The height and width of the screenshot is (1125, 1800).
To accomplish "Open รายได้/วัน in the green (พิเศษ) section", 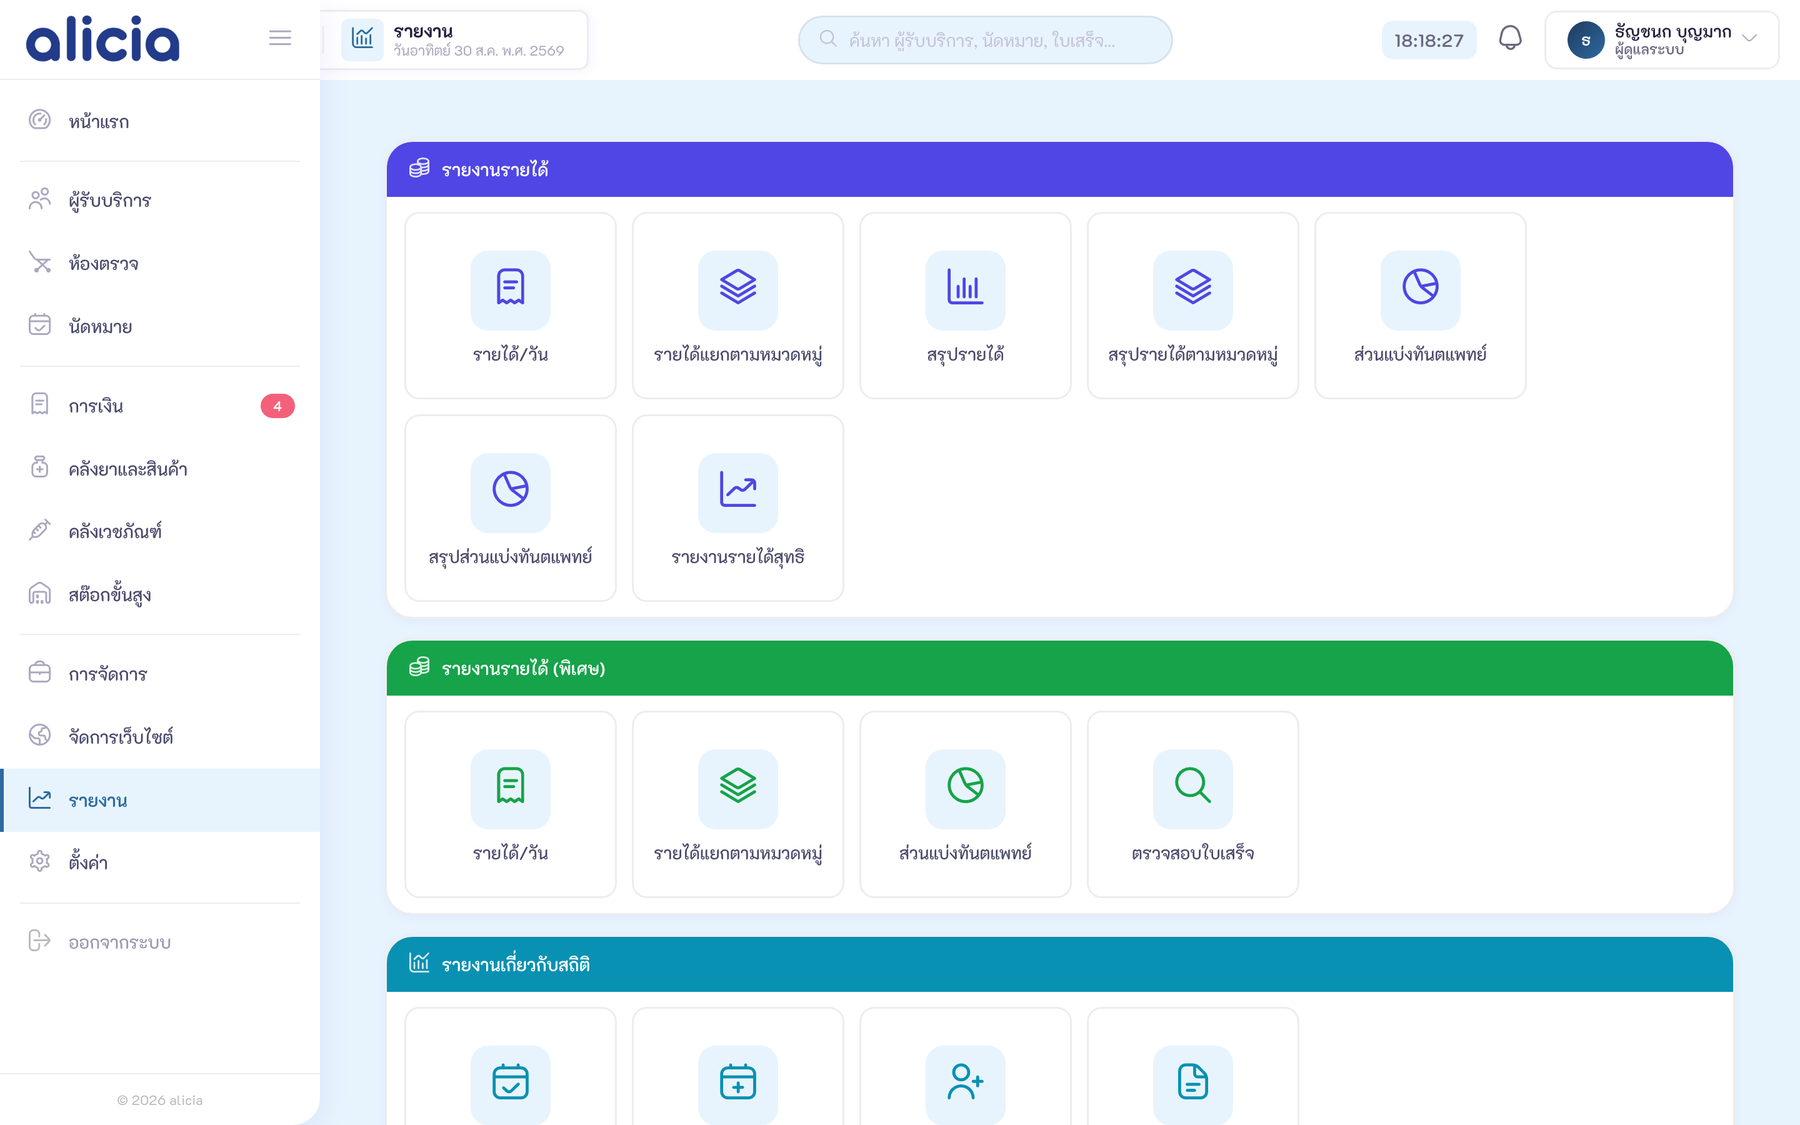I will click(x=510, y=804).
